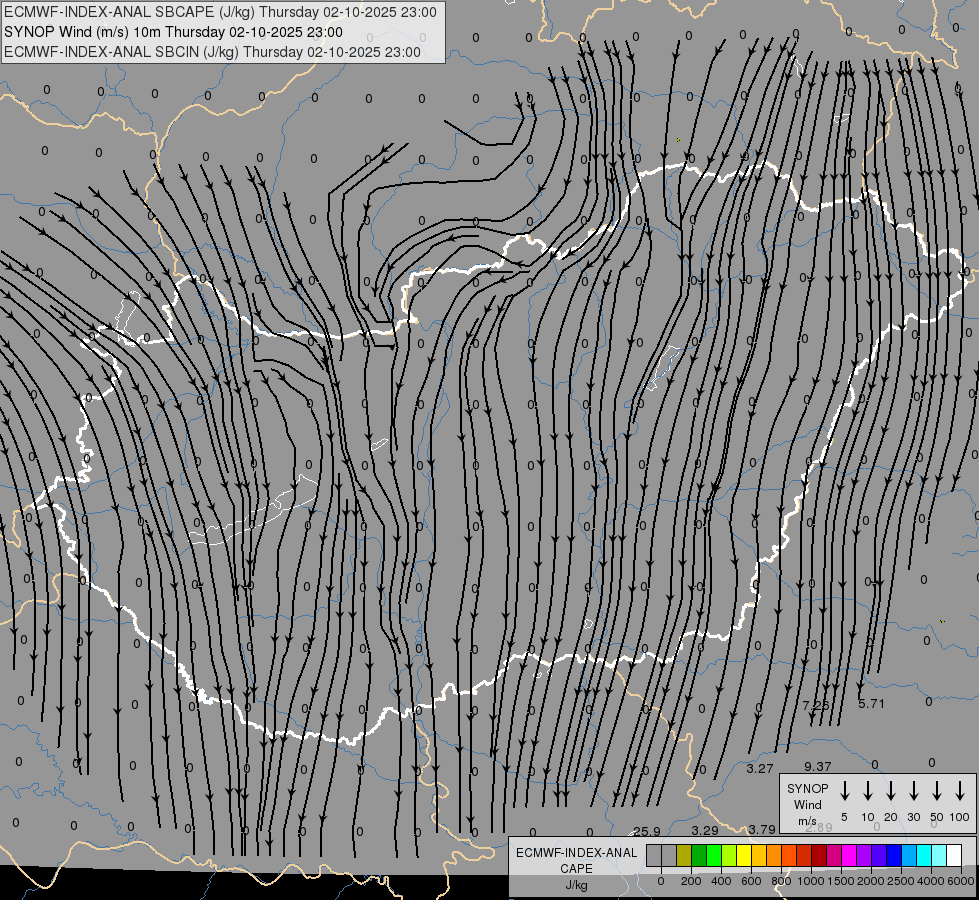Select the SYNOP Wind 10m title line
Screen dimensions: 979x900
click(173, 32)
